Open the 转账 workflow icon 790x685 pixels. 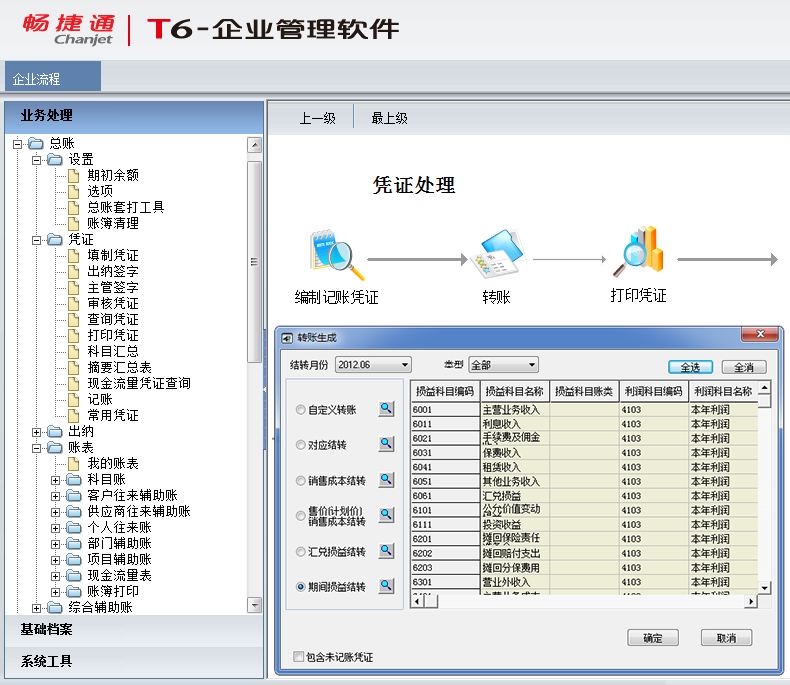497,258
